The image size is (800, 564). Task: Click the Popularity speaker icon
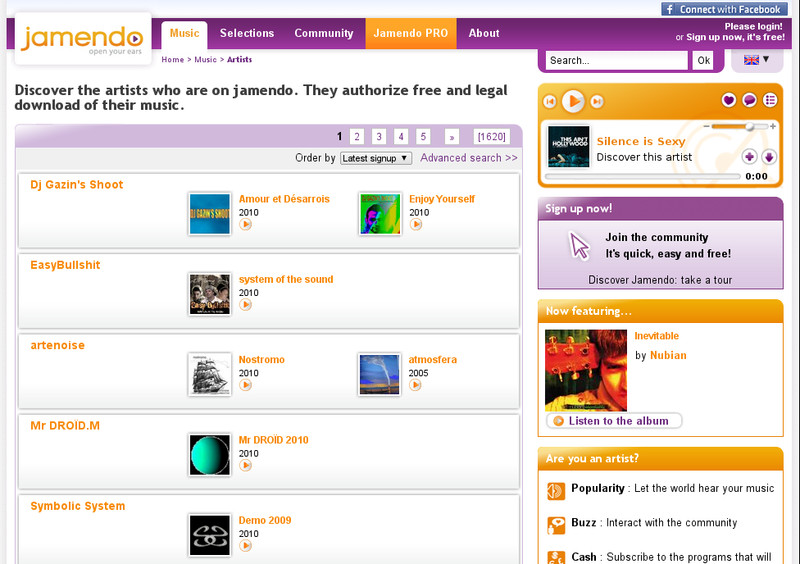click(x=556, y=491)
